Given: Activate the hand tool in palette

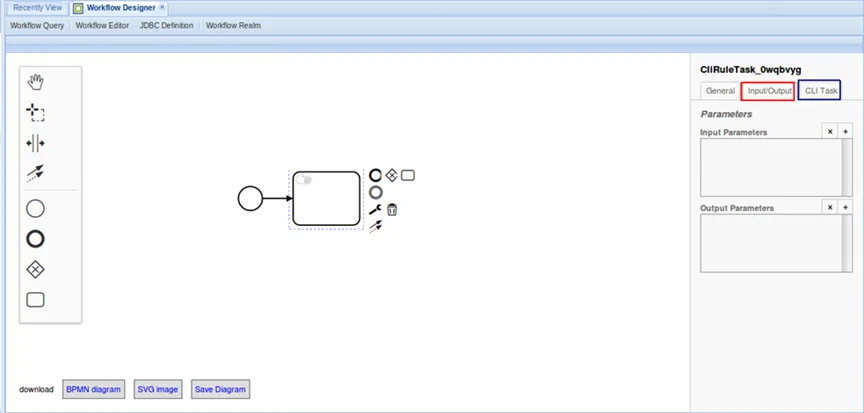Looking at the screenshot, I should coord(35,83).
